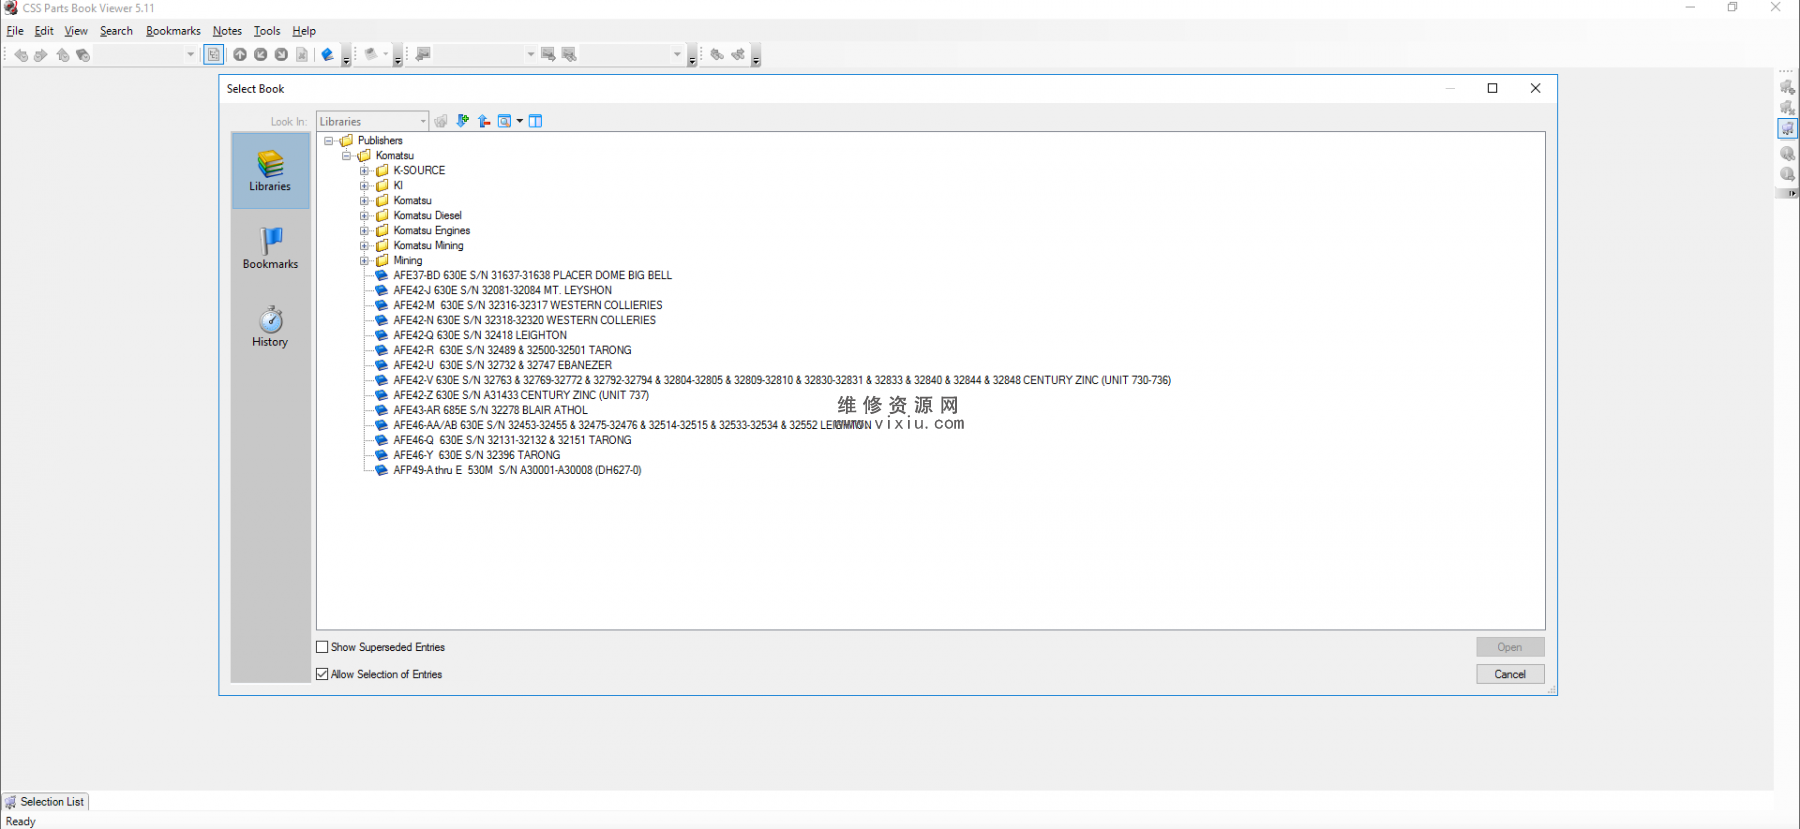Click the back navigation arrow in main toolbar
The image size is (1800, 829).
[x=20, y=55]
